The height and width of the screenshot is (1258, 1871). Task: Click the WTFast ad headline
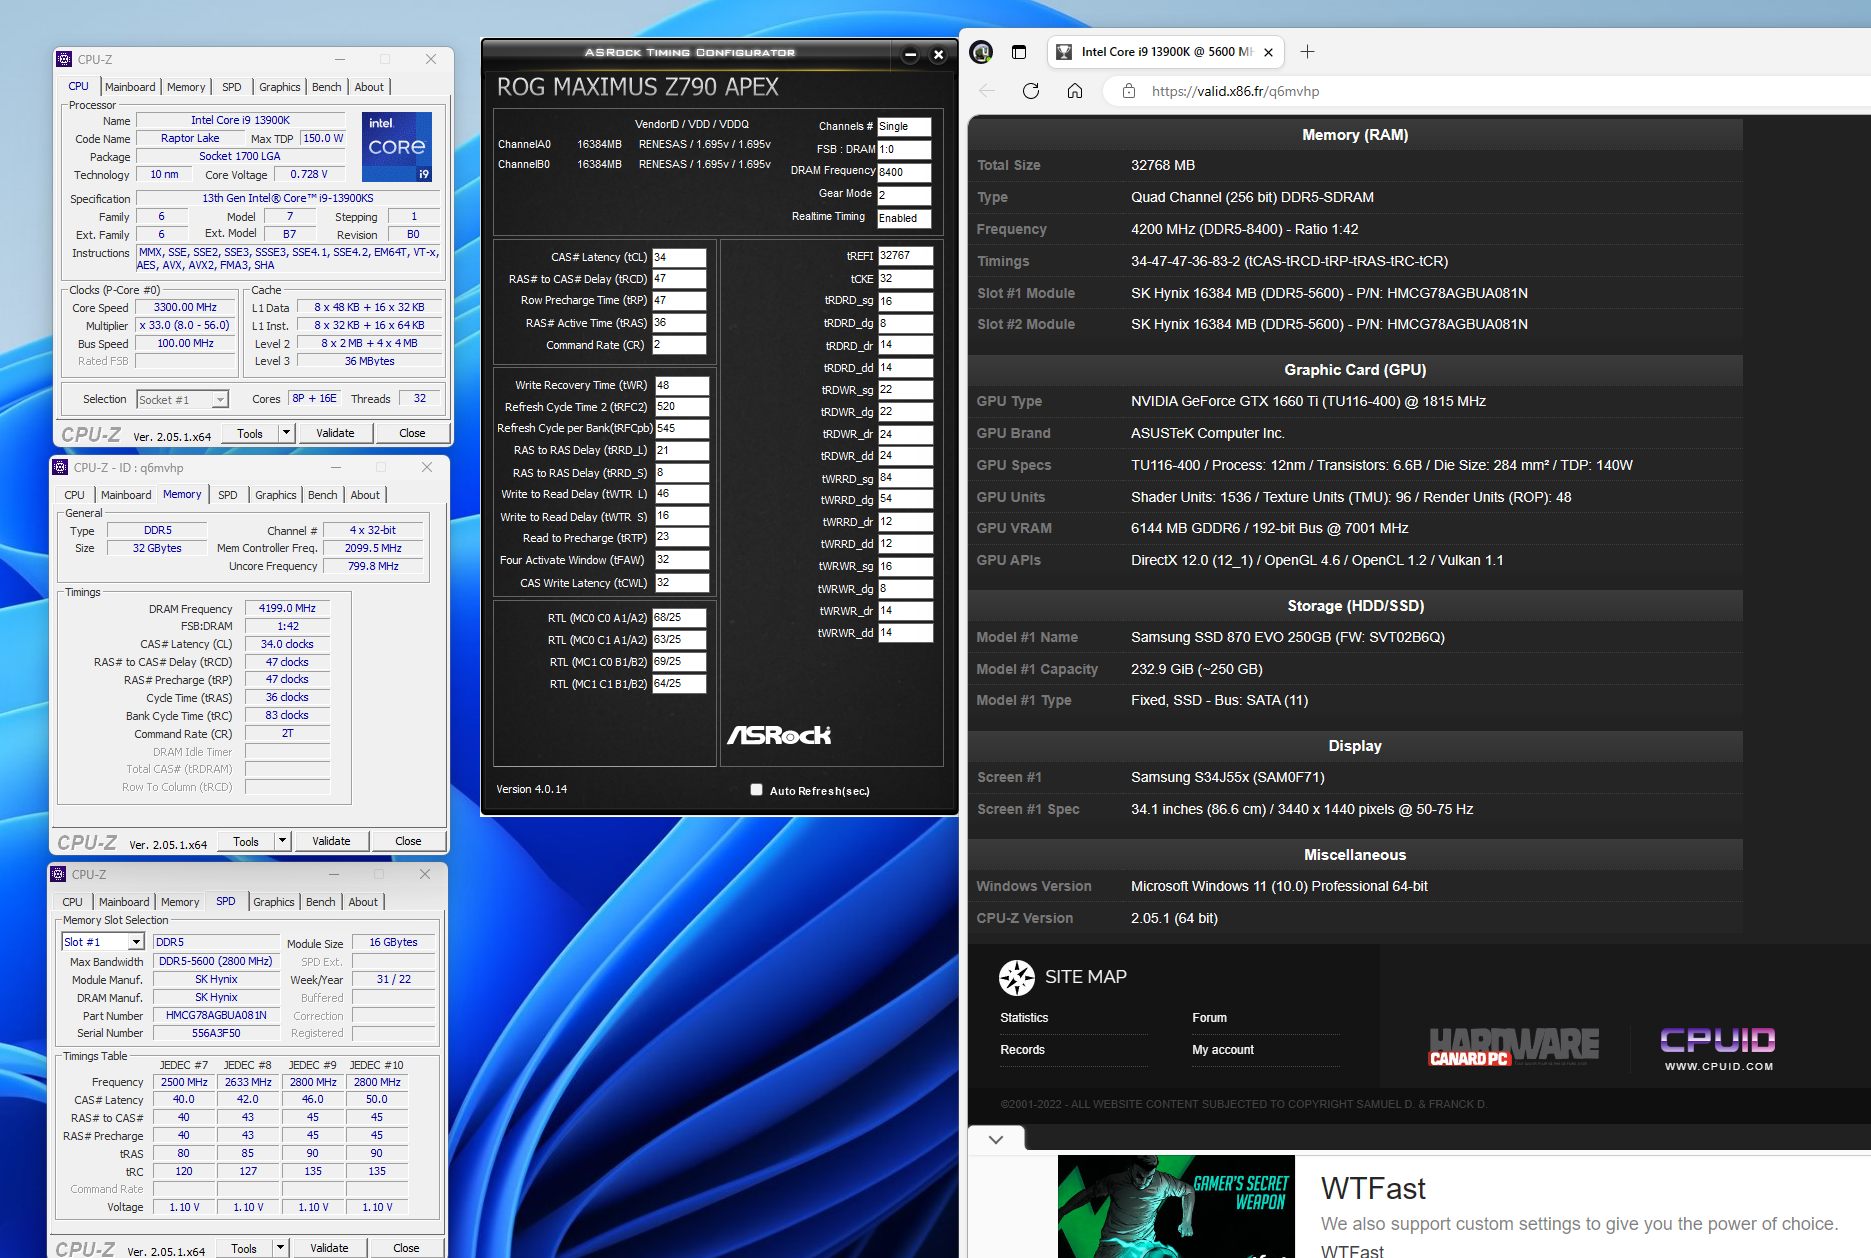coord(1373,1189)
